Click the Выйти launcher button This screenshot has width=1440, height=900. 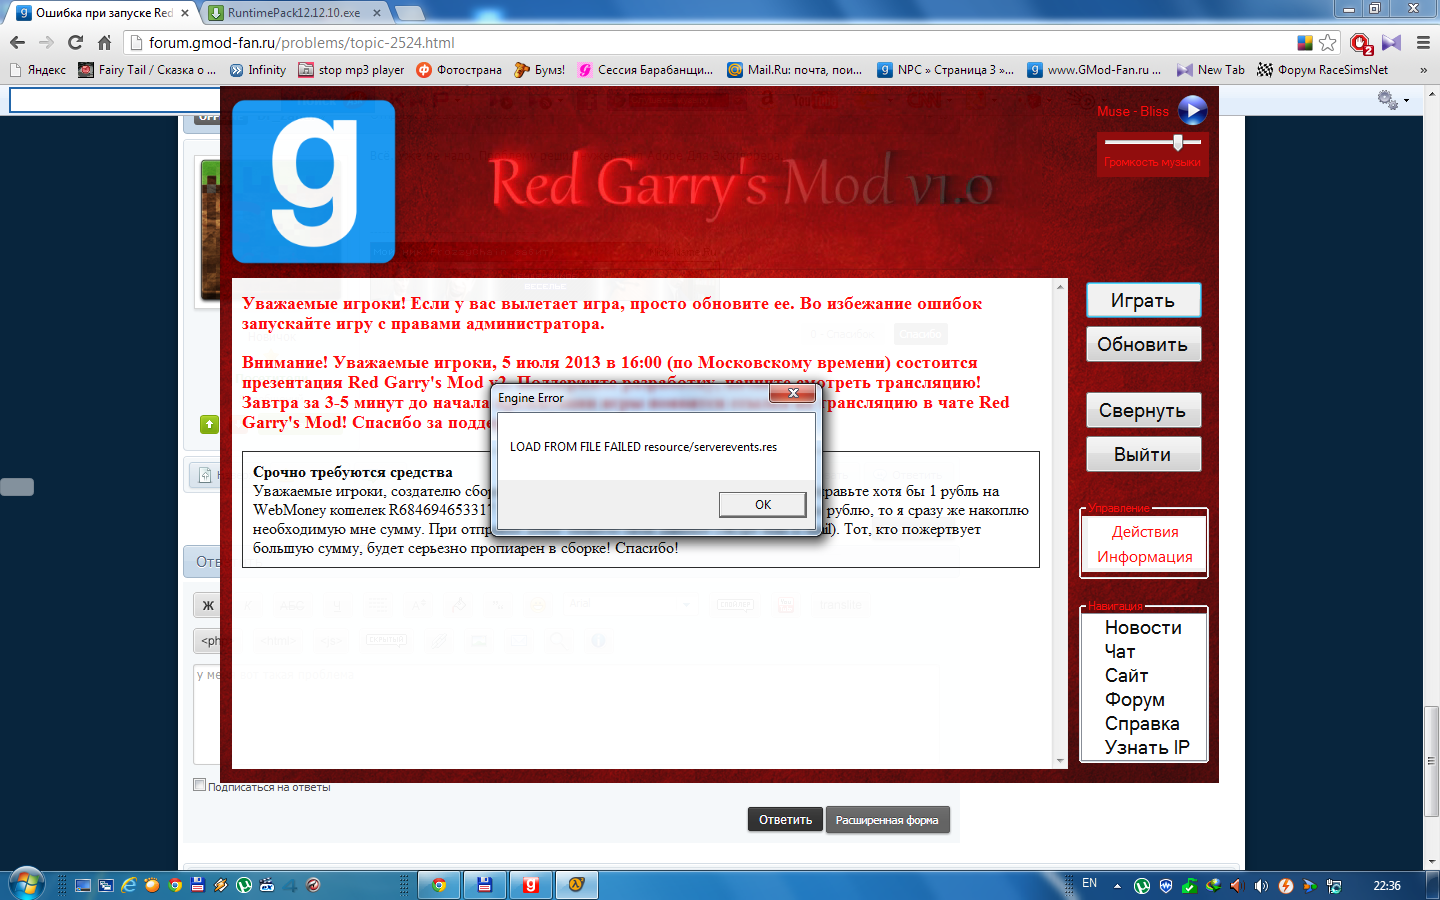coord(1143,455)
